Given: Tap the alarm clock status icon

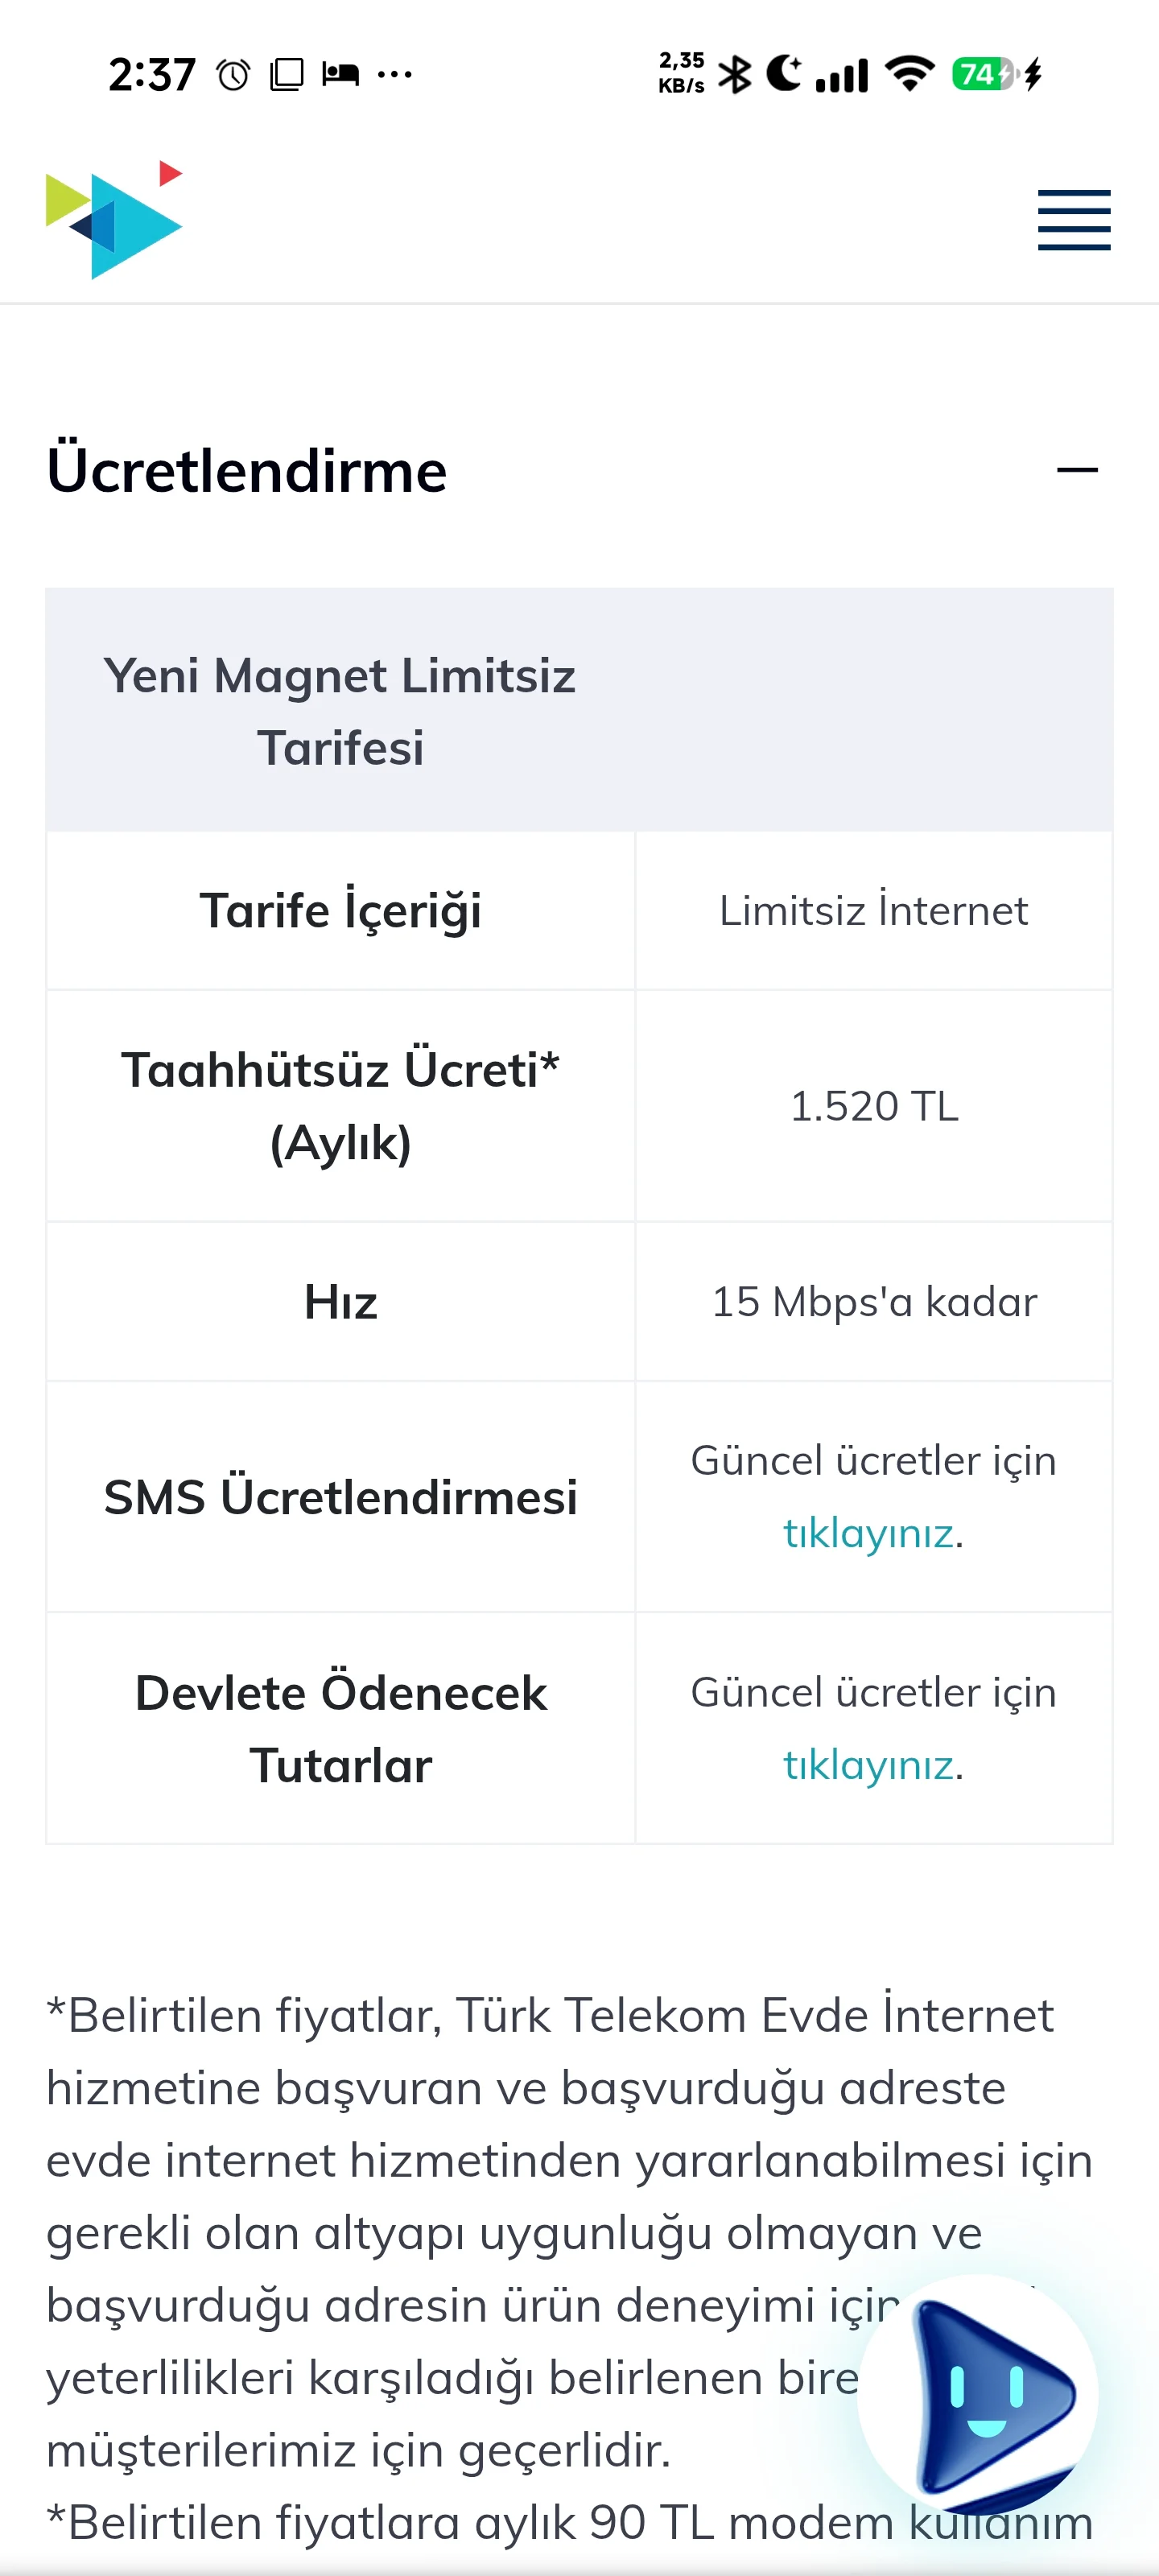Looking at the screenshot, I should (x=233, y=75).
